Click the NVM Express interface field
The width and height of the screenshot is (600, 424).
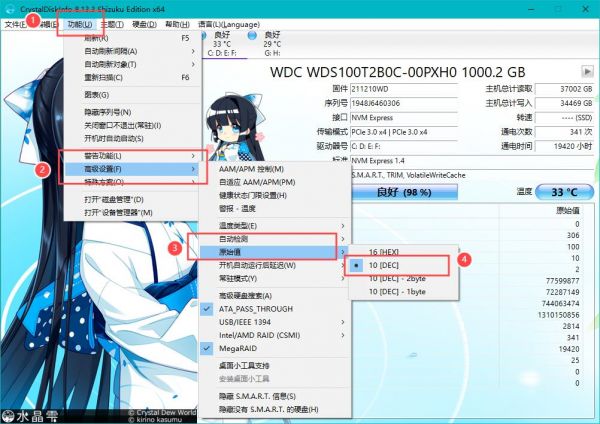point(404,117)
